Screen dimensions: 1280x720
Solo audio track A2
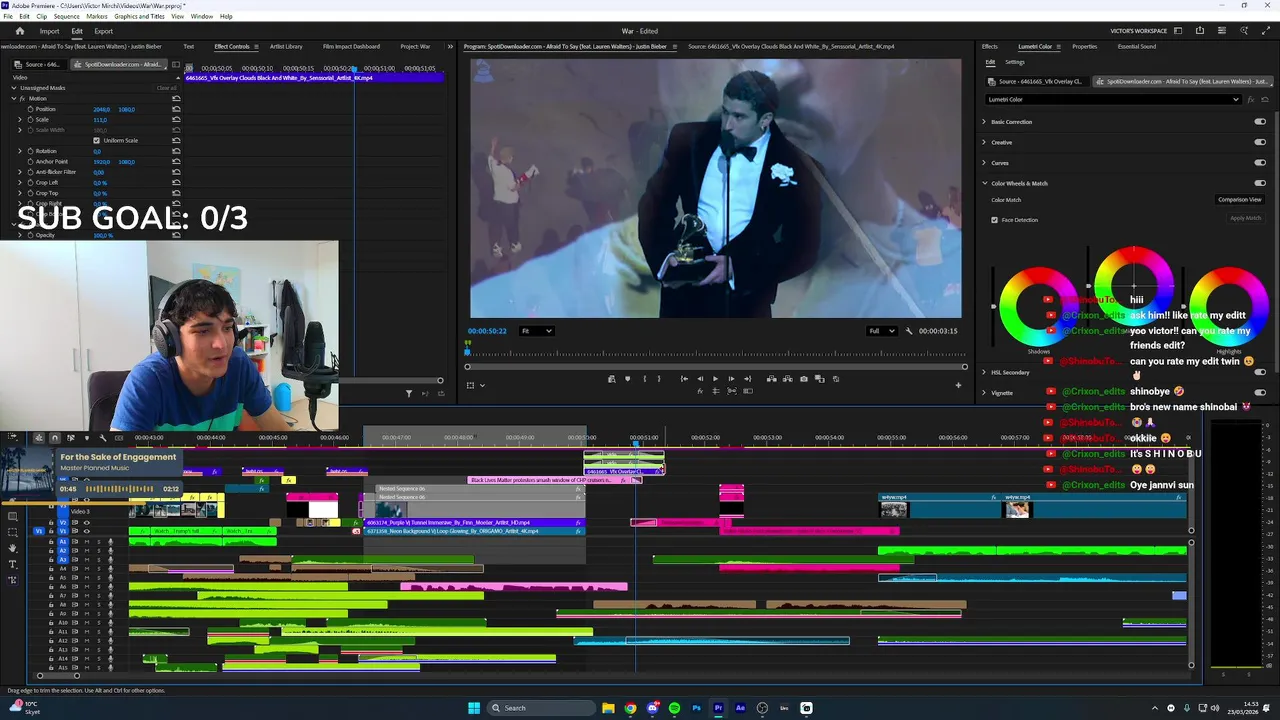(x=98, y=550)
